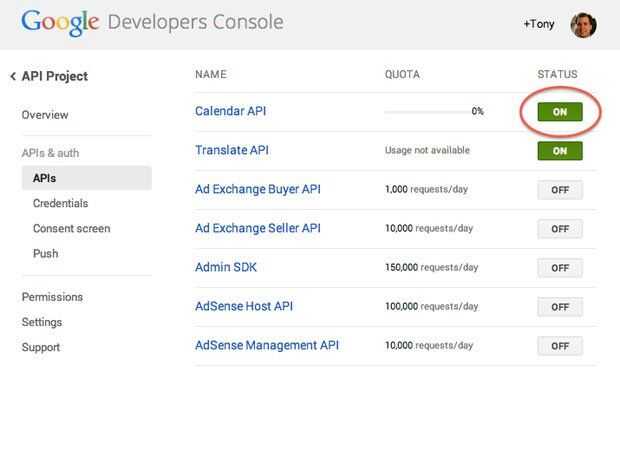Go to Consent screen settings

click(71, 228)
